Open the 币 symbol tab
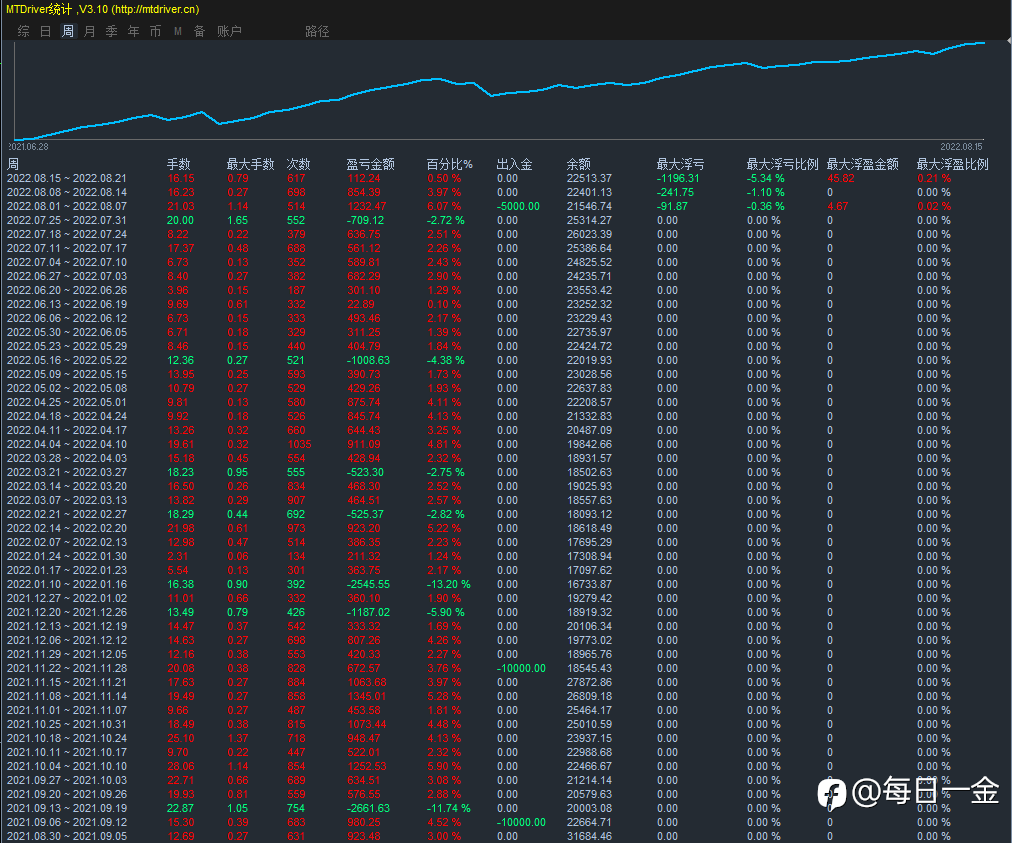1012x844 pixels. click(x=156, y=31)
